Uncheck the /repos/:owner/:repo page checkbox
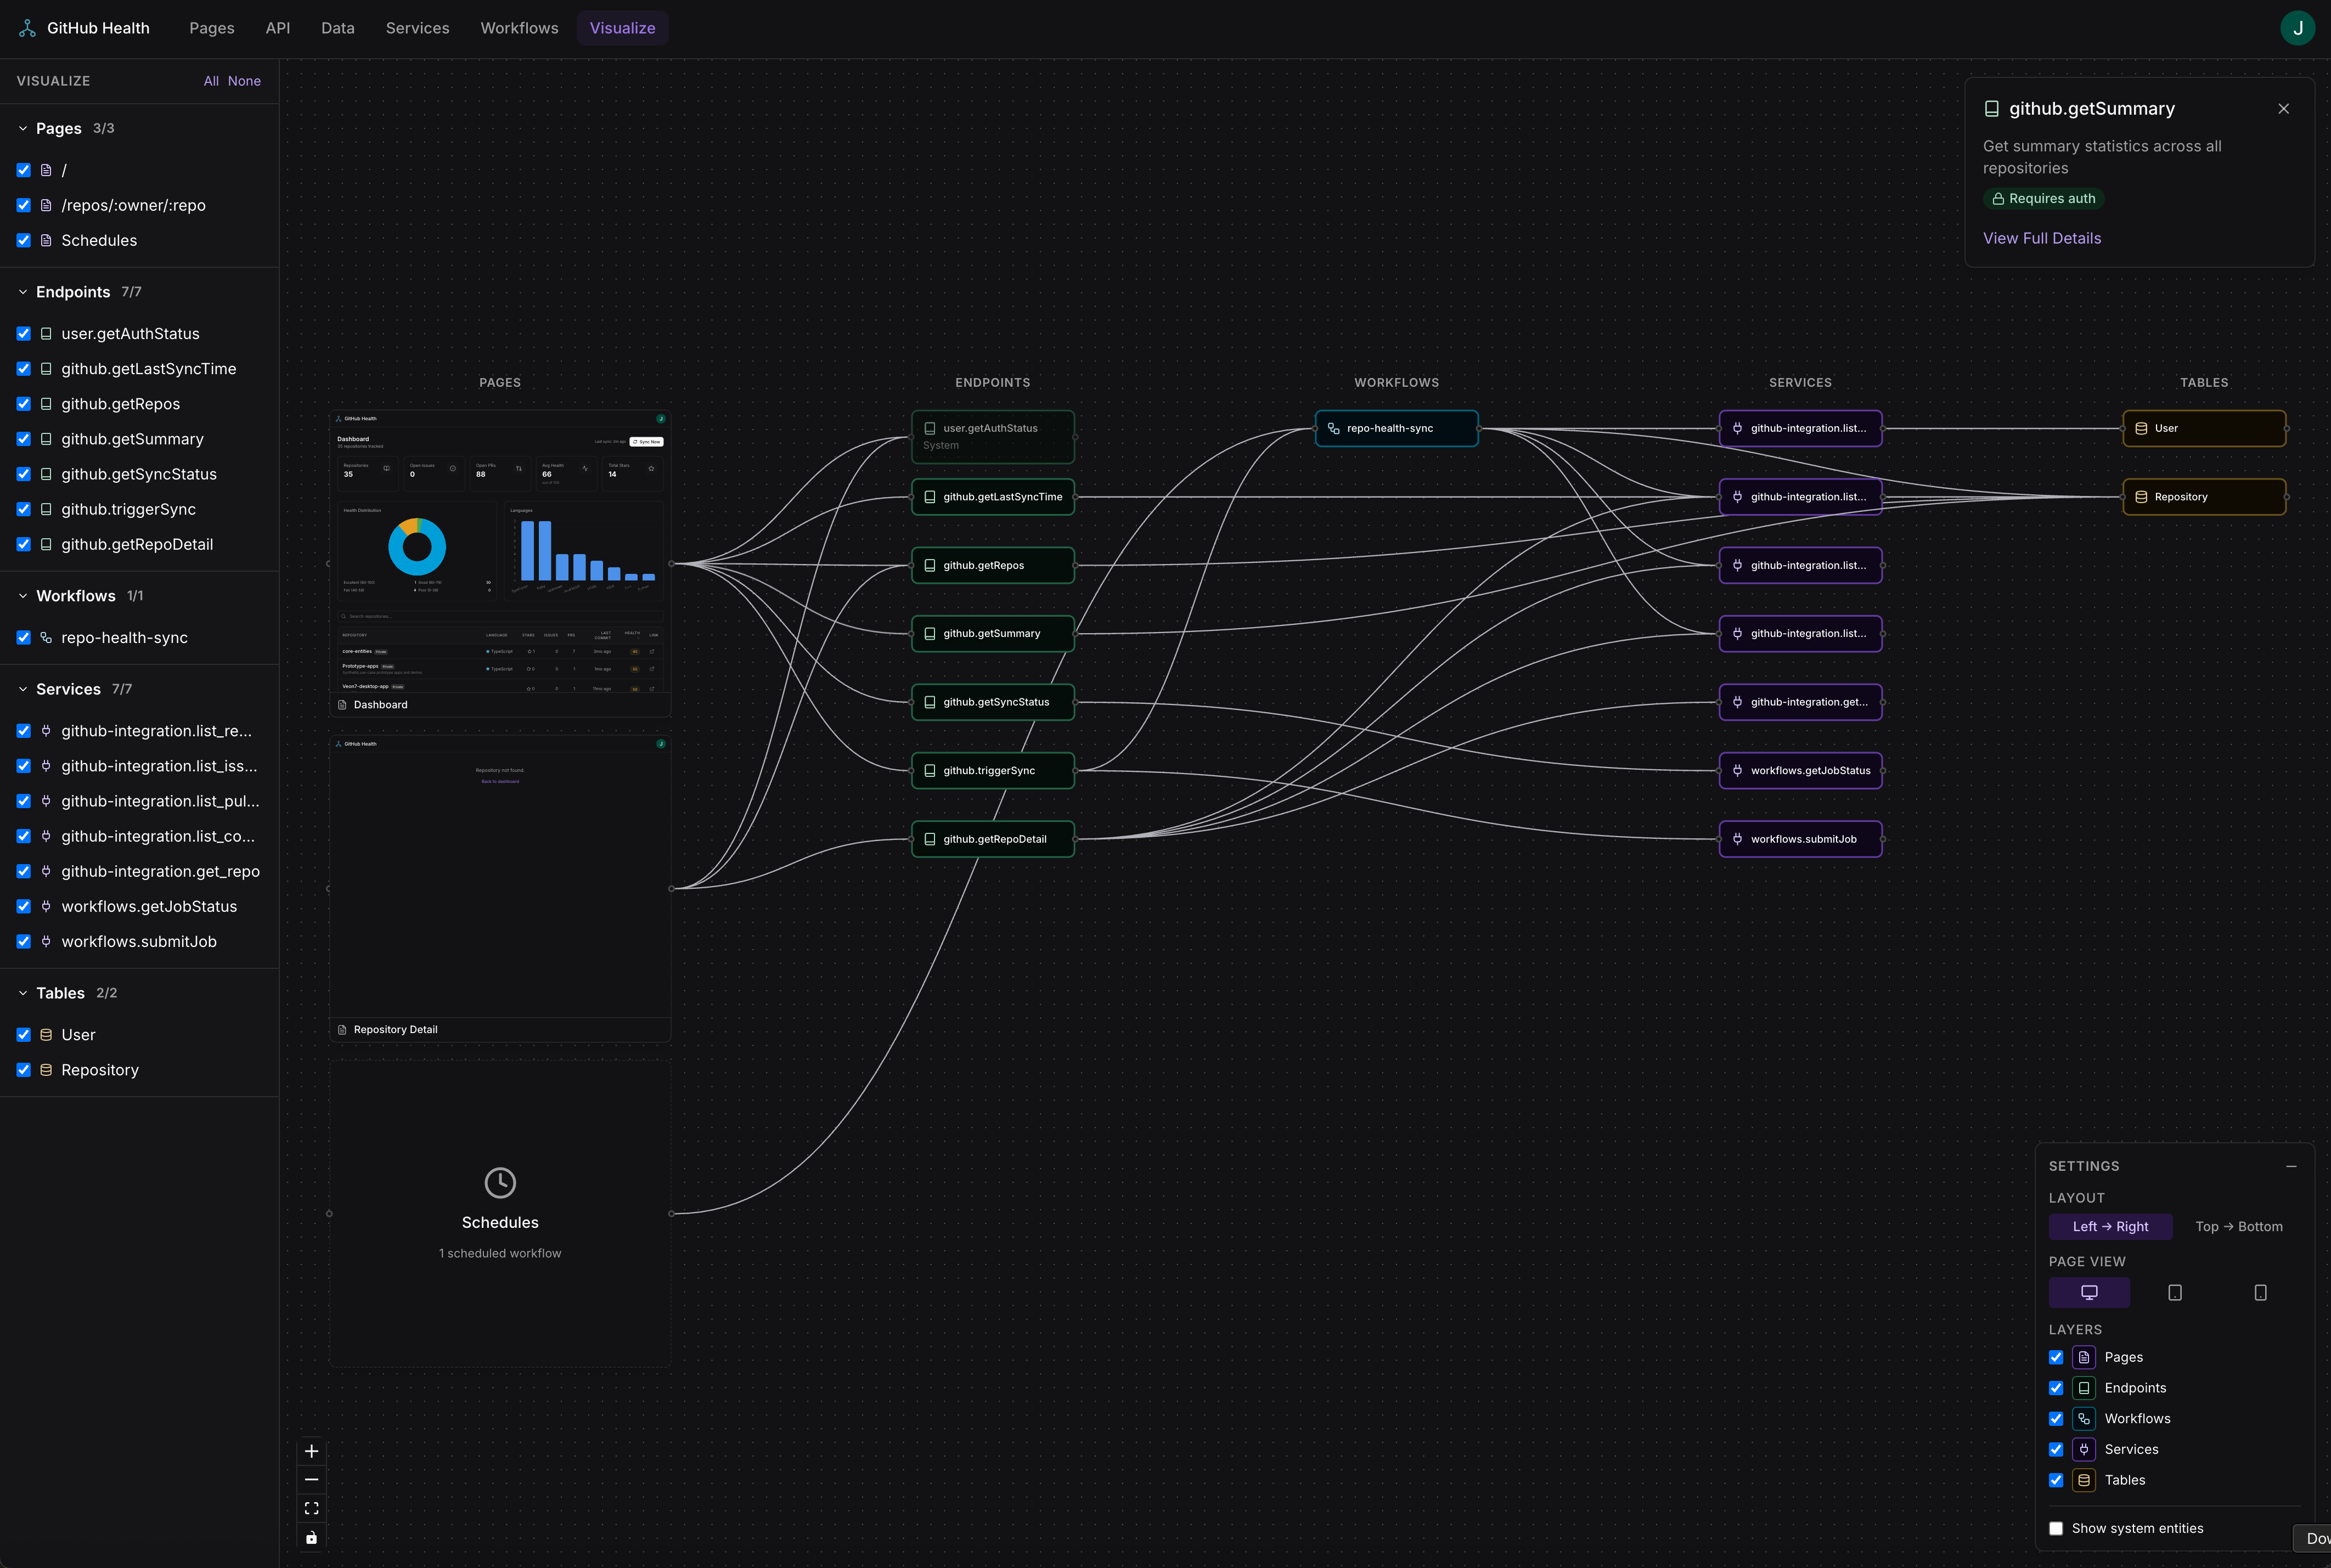The width and height of the screenshot is (2331, 1568). pos(24,205)
